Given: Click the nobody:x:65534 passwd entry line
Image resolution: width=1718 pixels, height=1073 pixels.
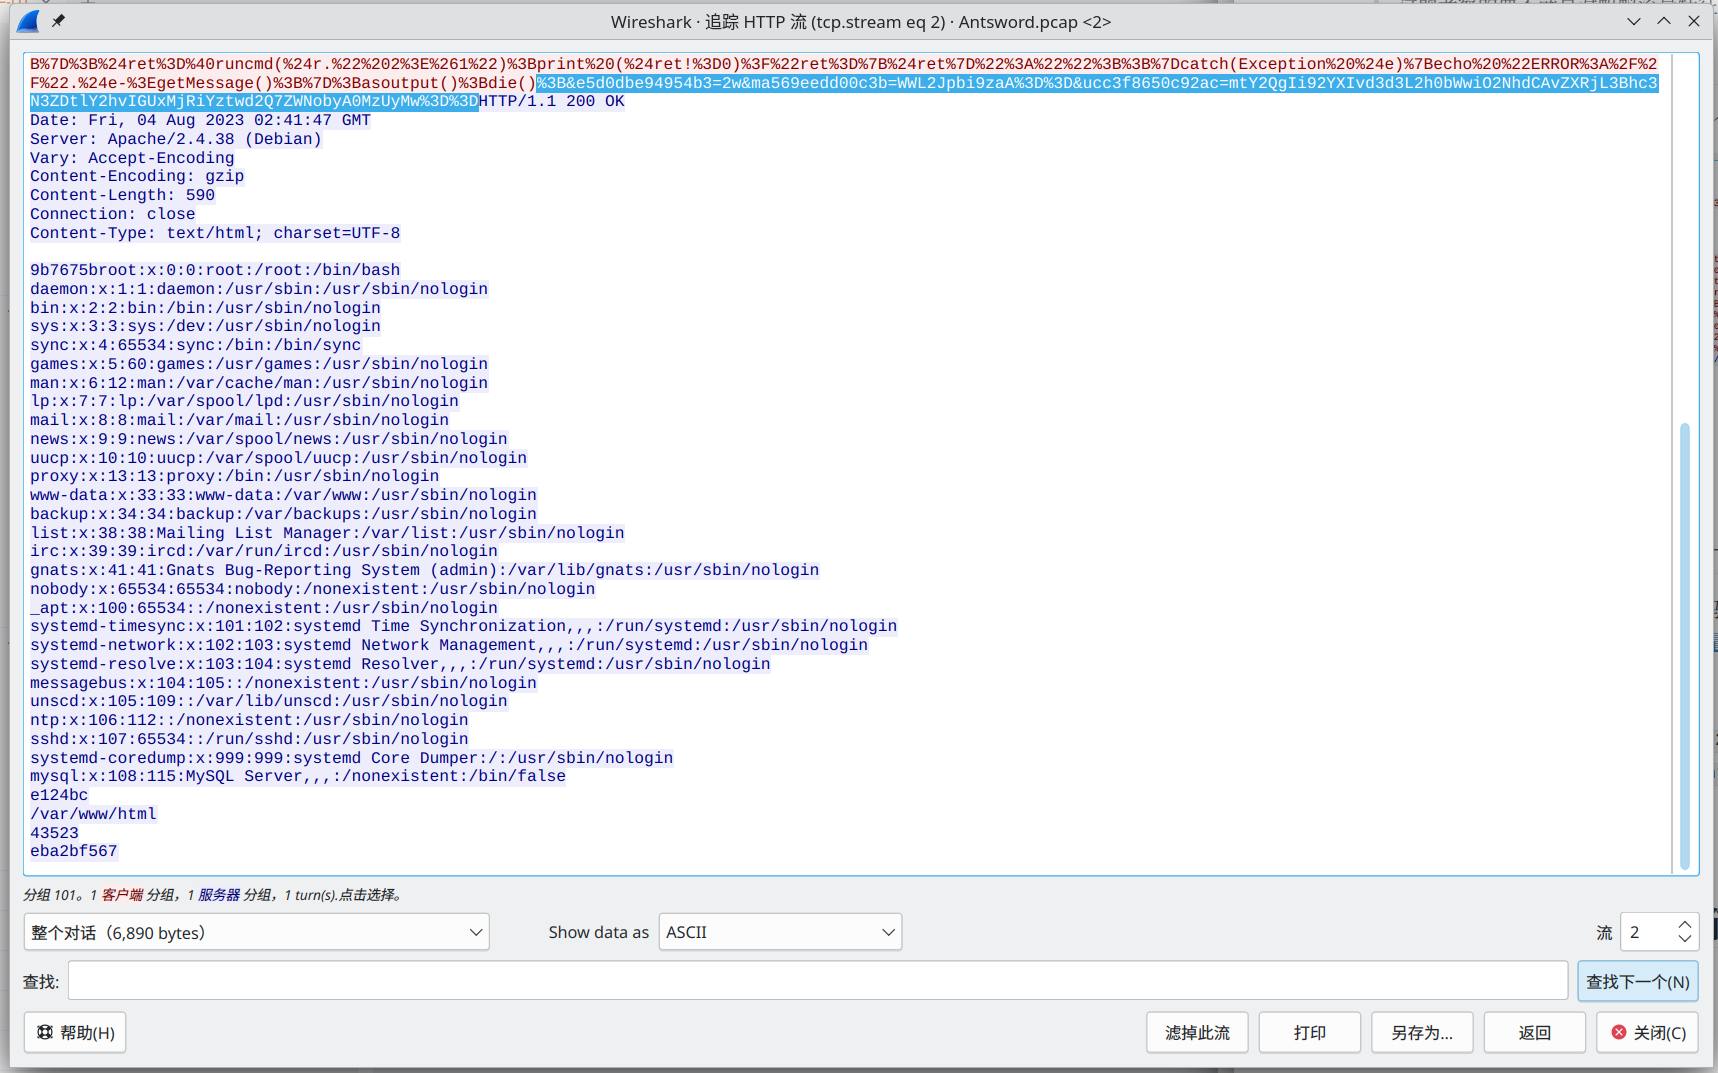Looking at the screenshot, I should 313,589.
